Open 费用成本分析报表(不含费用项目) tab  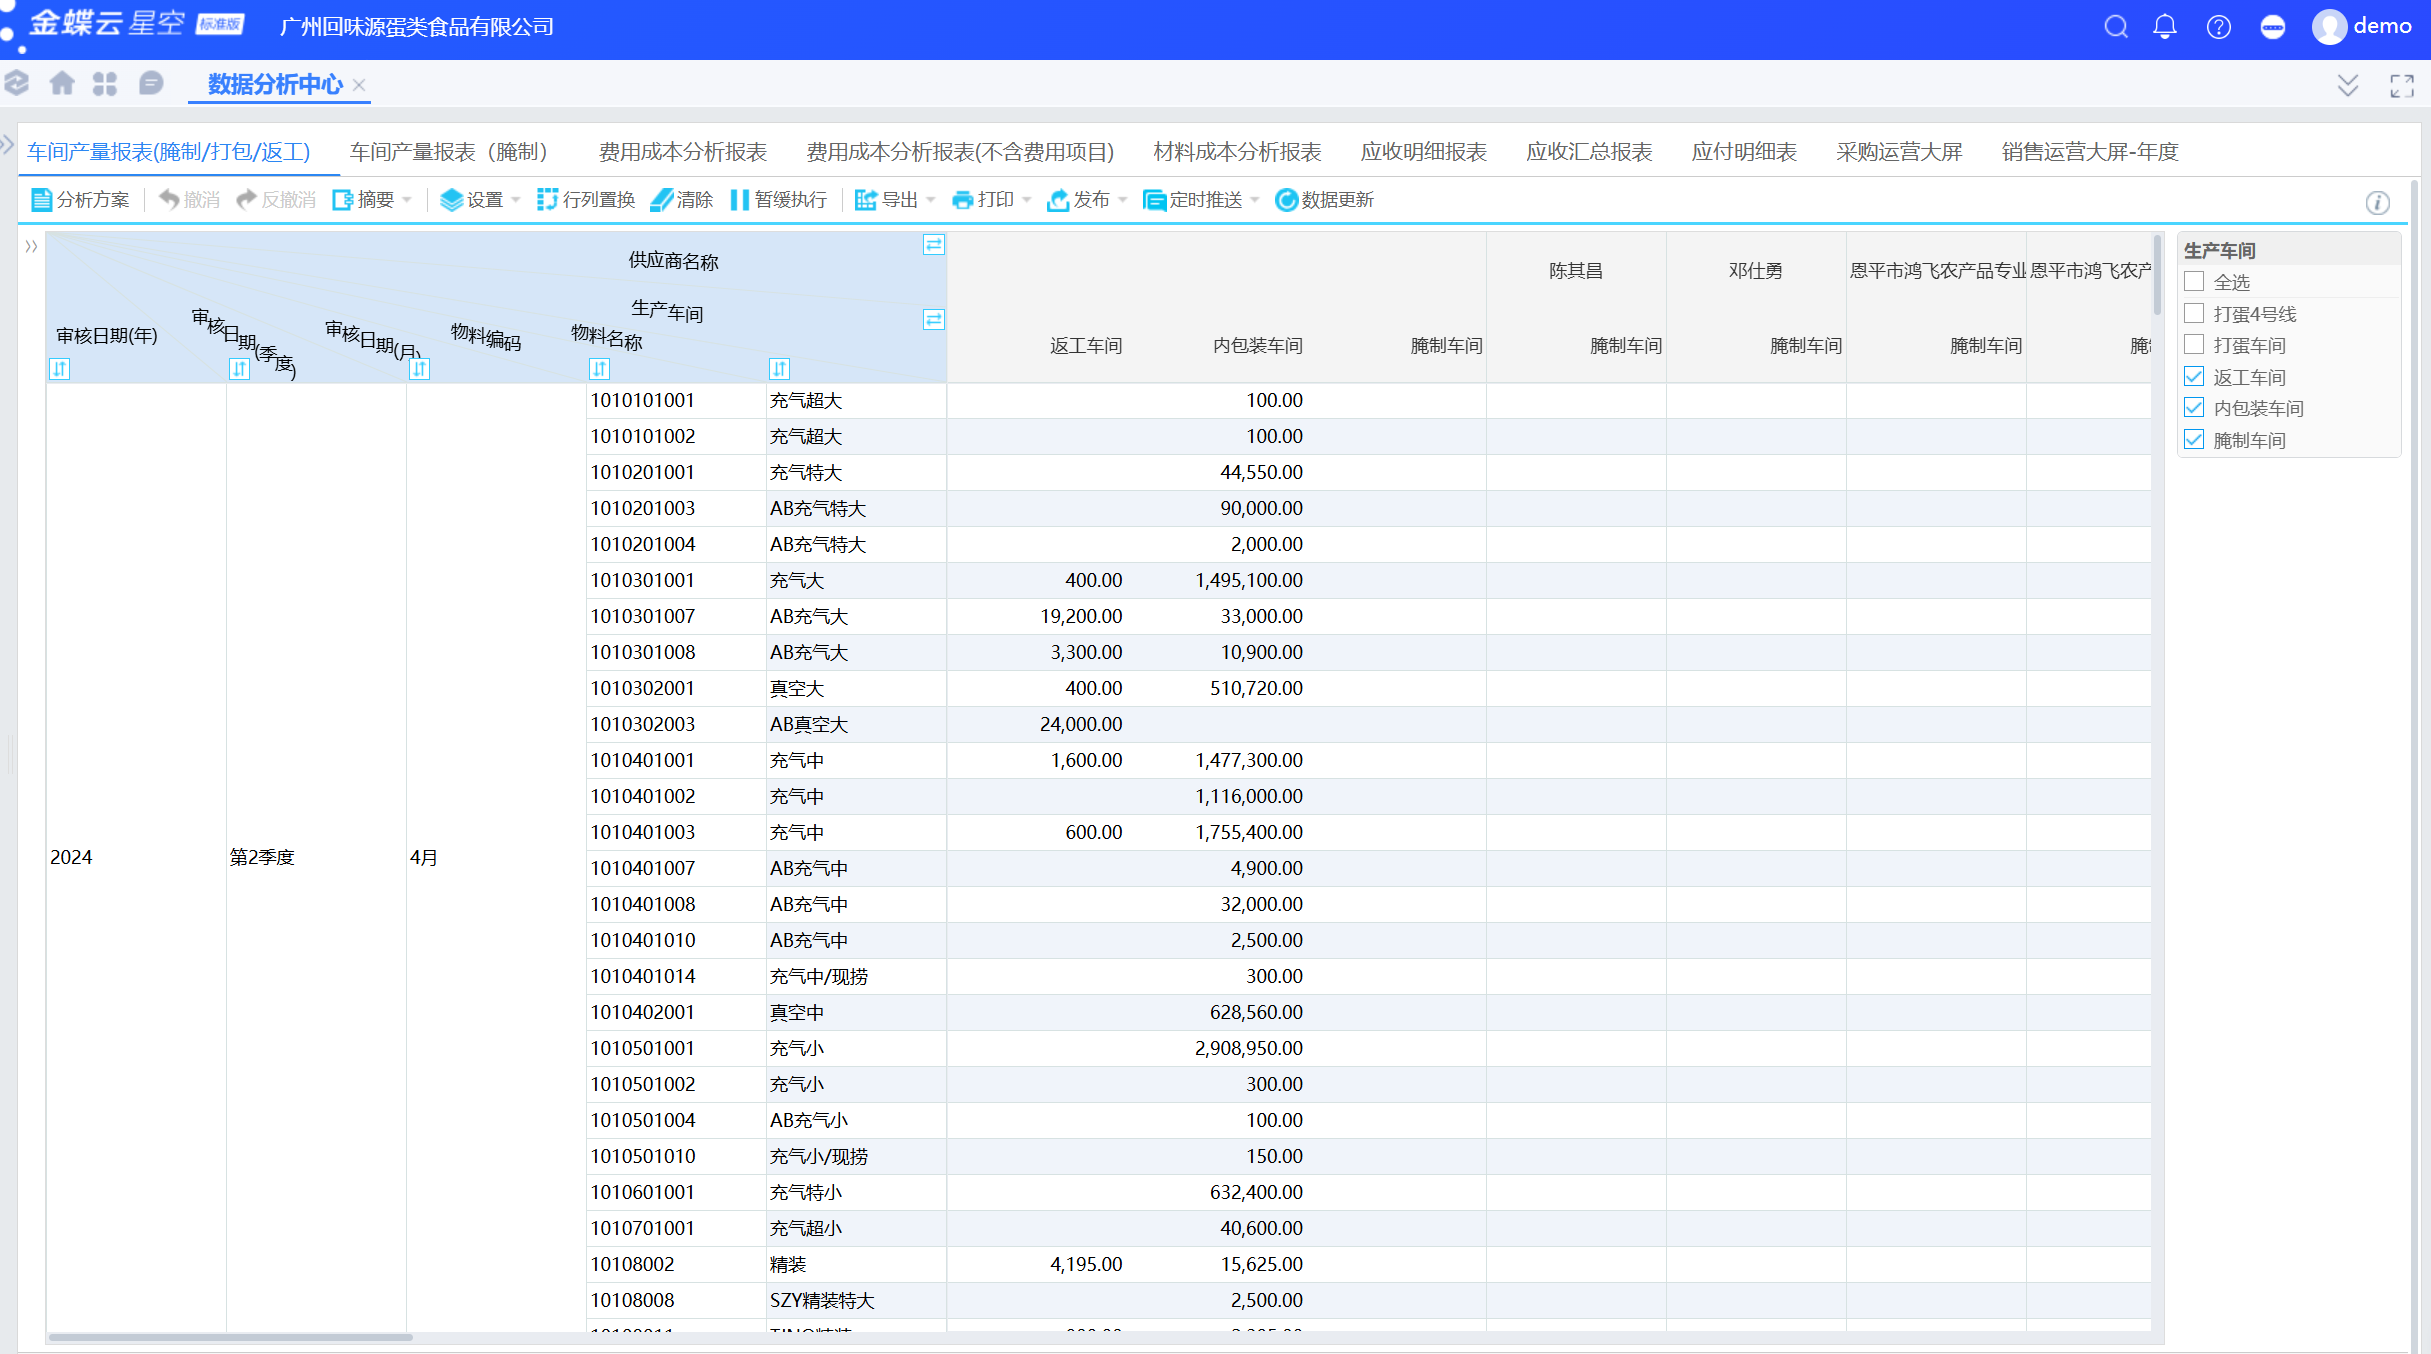coord(960,152)
